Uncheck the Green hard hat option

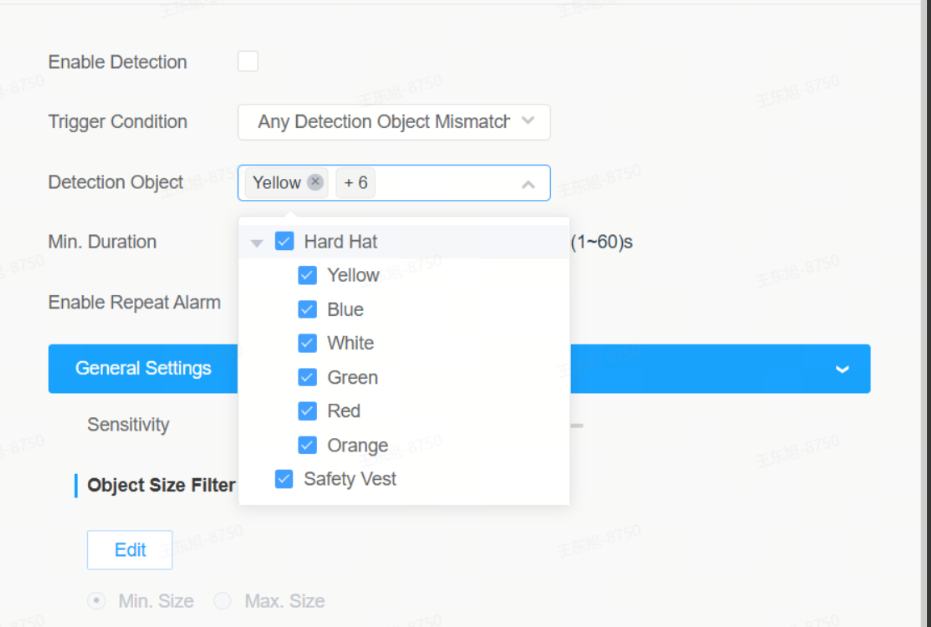tap(308, 377)
